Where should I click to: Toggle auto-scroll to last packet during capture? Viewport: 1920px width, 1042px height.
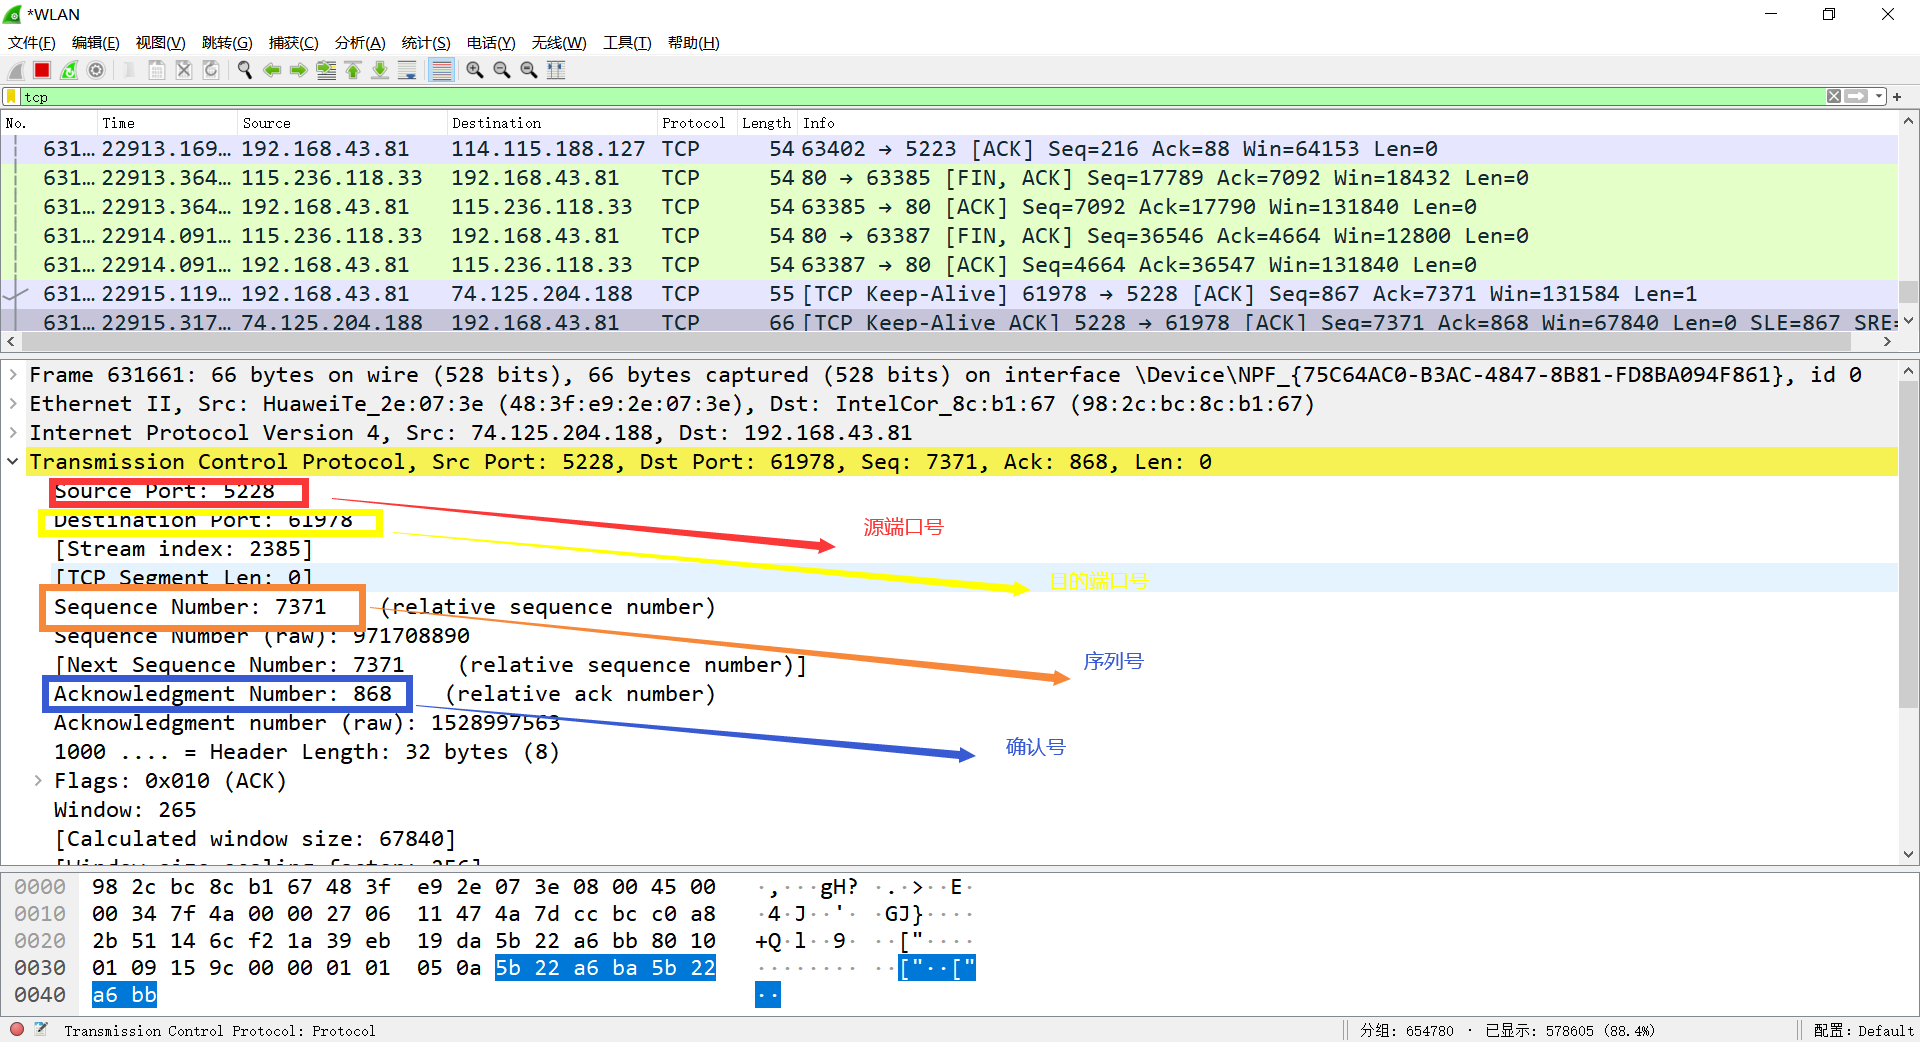pos(407,70)
